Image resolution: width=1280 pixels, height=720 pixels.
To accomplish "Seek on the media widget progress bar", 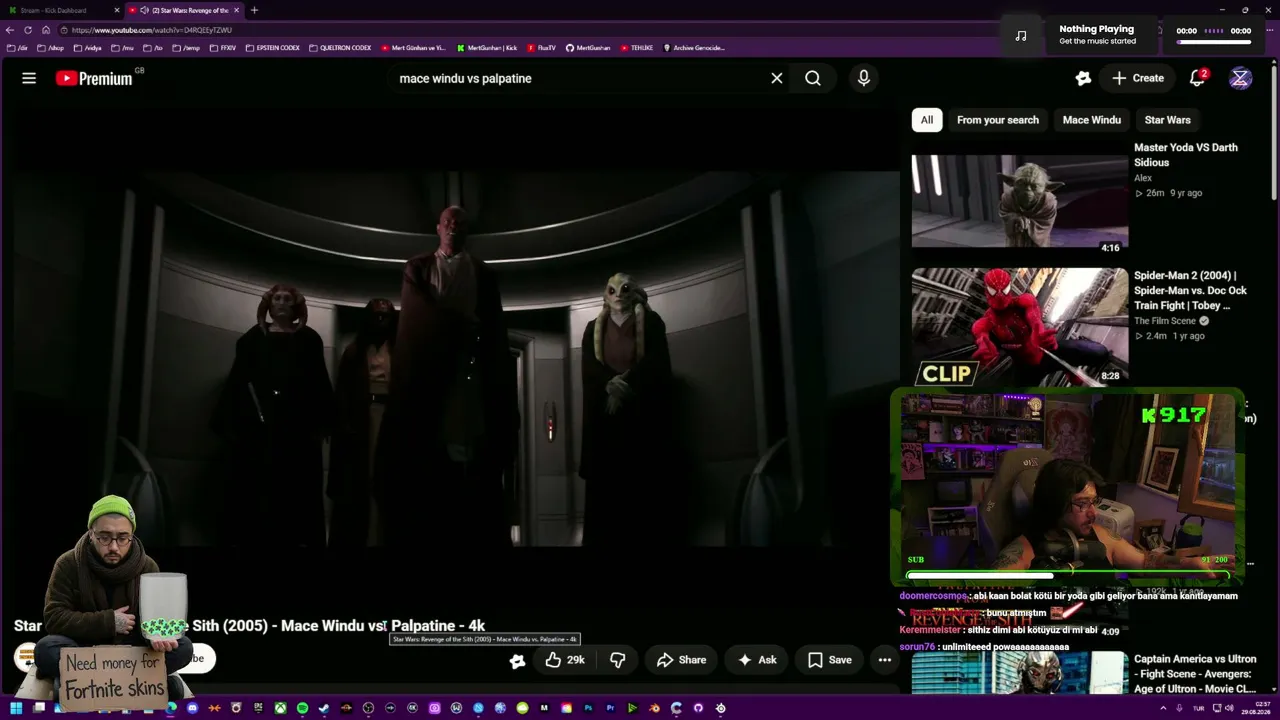I will [x=1214, y=41].
